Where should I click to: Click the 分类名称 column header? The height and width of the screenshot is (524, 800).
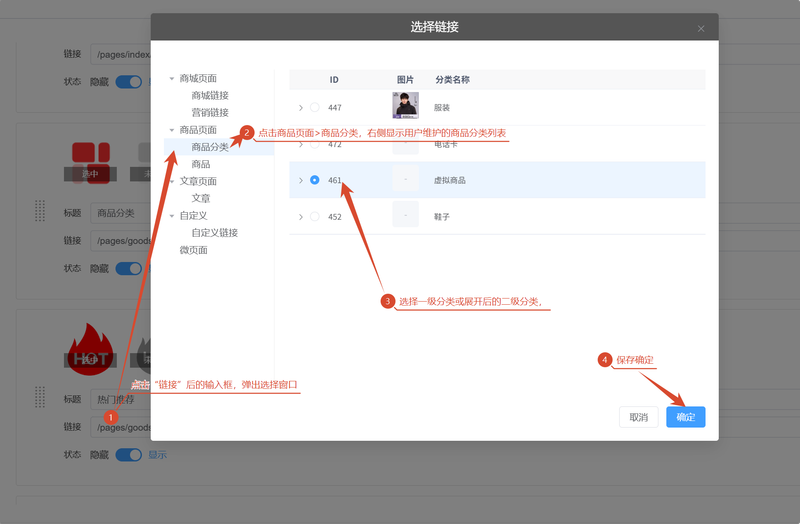click(452, 80)
